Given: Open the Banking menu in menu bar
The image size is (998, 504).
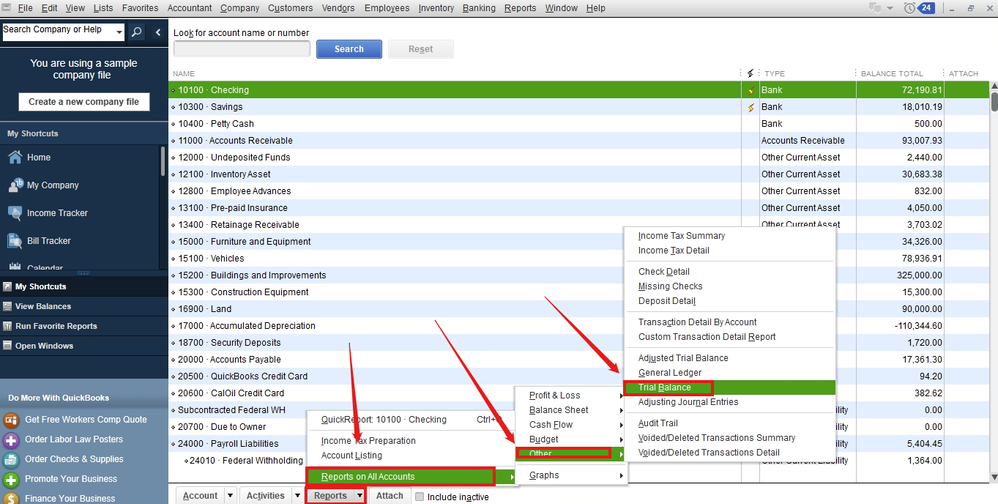Looking at the screenshot, I should (479, 8).
